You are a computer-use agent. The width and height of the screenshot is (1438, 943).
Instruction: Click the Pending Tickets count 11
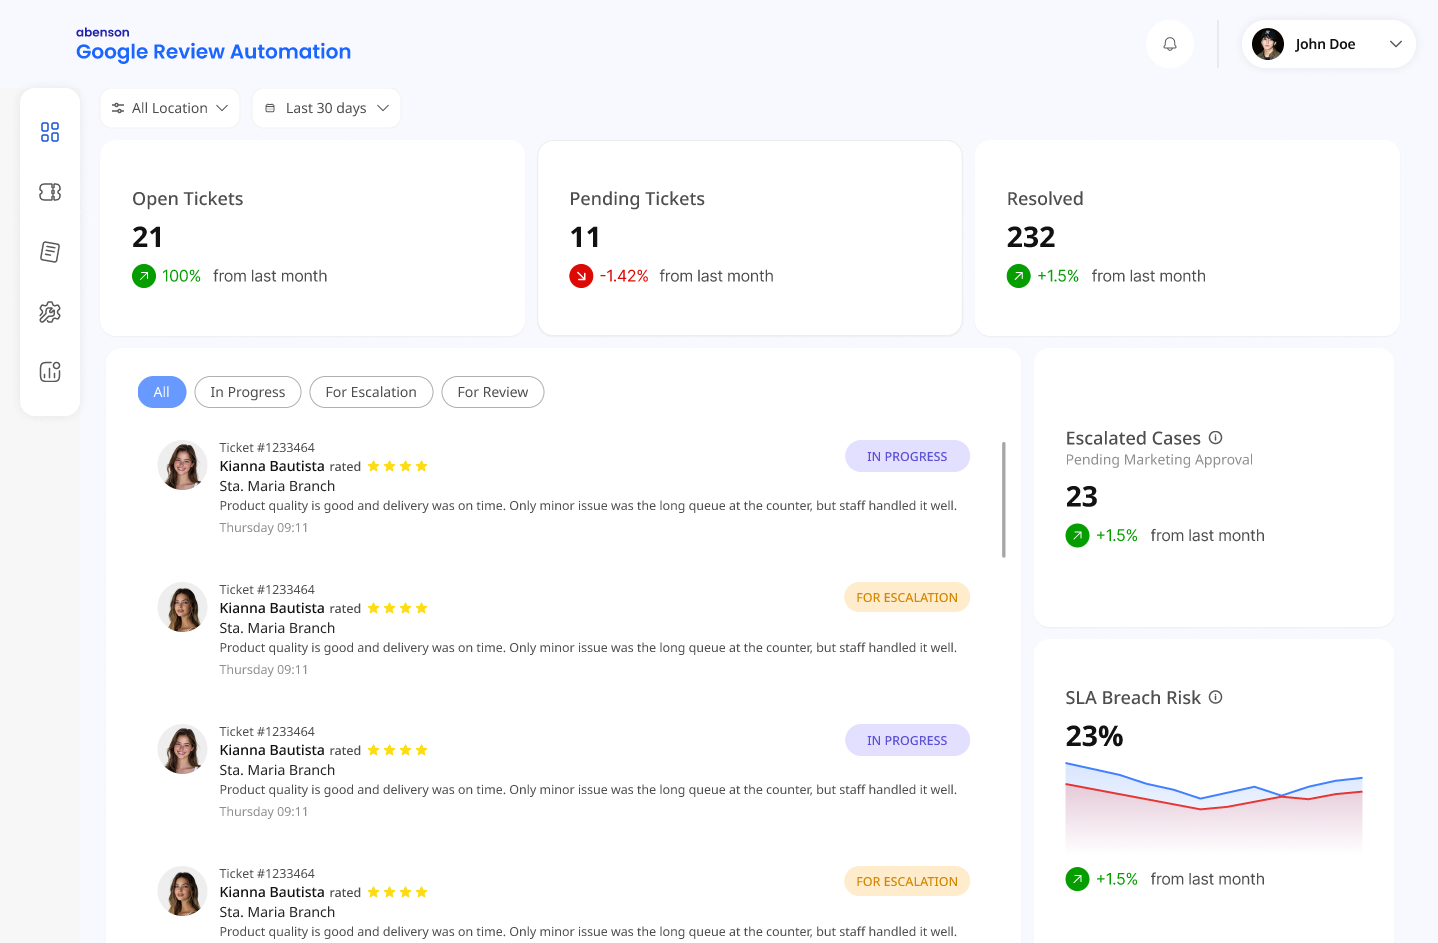[585, 237]
